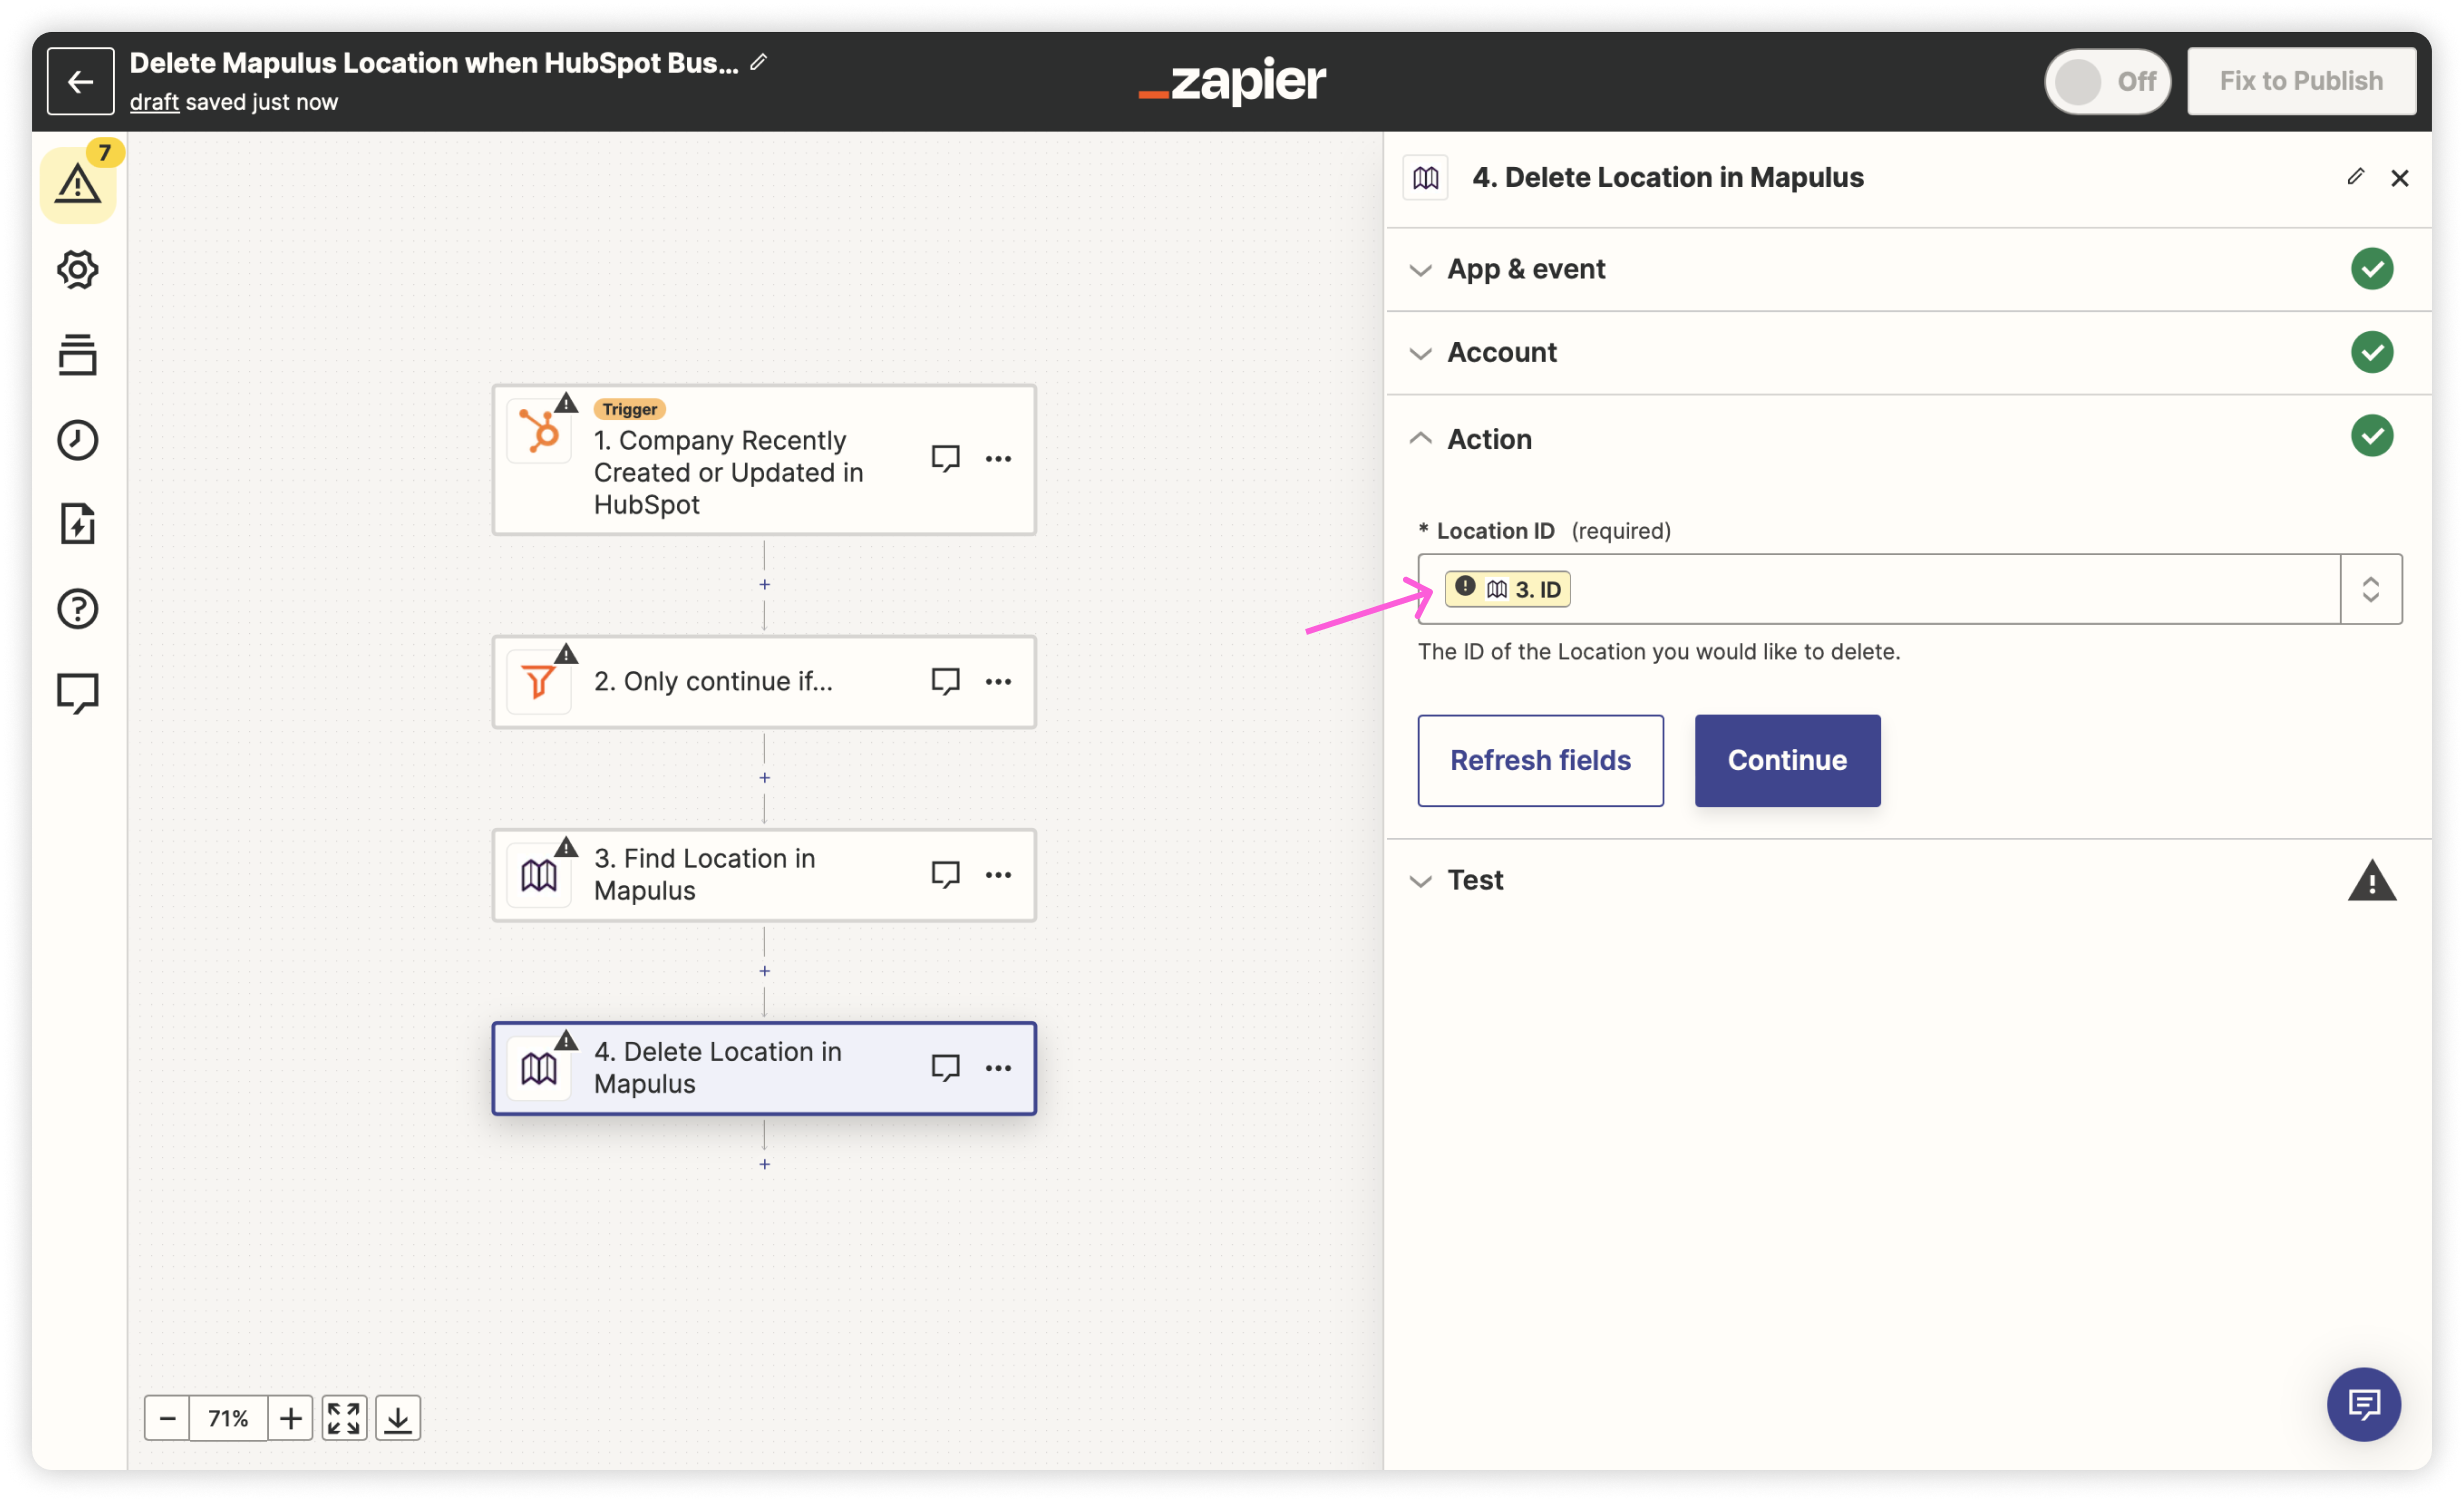Click the Continue button
The image size is (2464, 1502).
1787,760
